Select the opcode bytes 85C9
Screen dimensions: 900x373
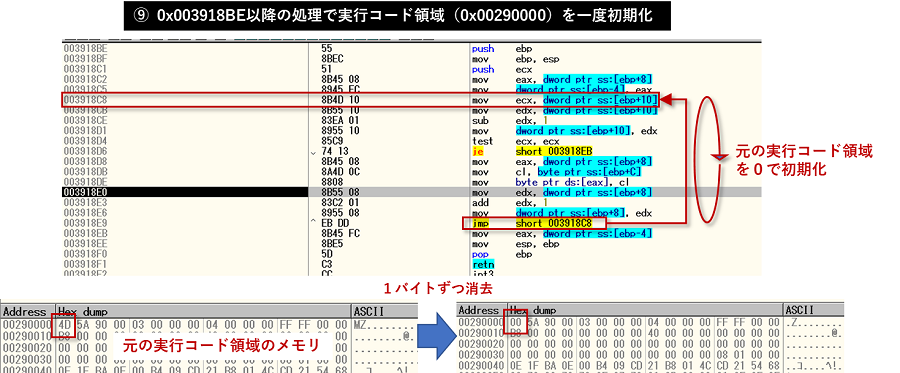(x=333, y=141)
